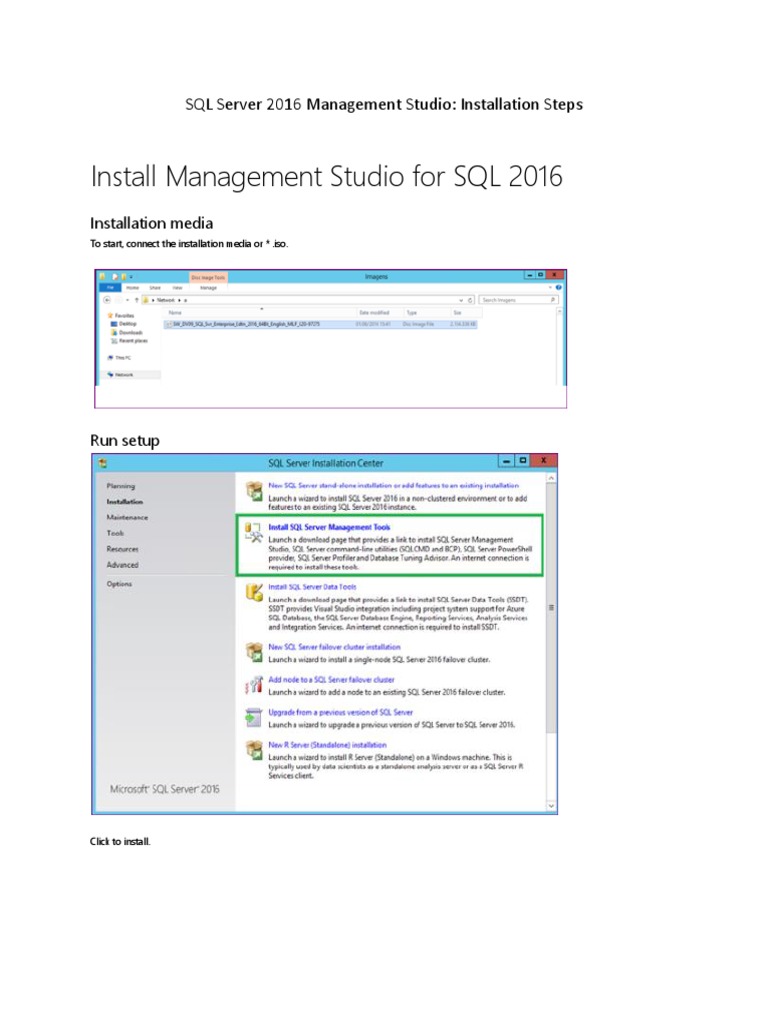
Task: Expand the address bar history dropdown
Action: pyautogui.click(x=461, y=299)
